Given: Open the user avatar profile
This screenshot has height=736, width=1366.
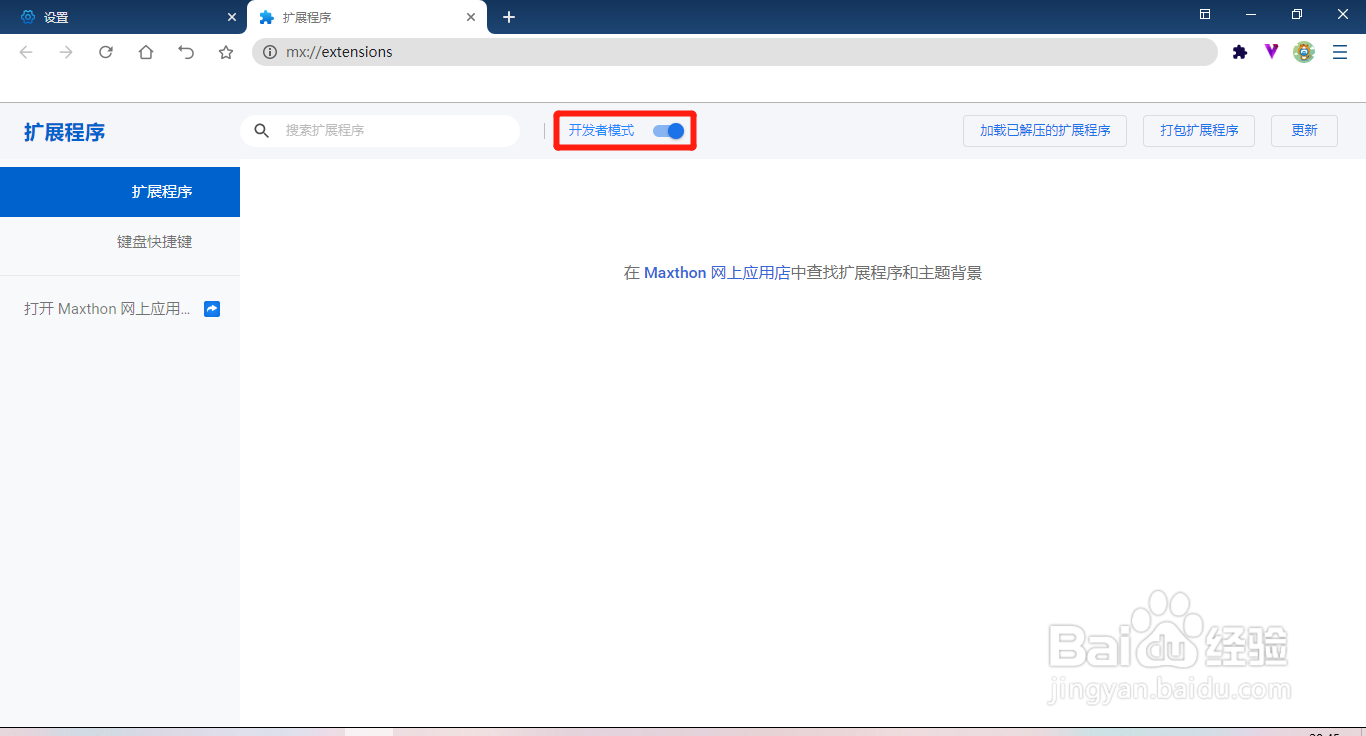Looking at the screenshot, I should click(x=1304, y=52).
